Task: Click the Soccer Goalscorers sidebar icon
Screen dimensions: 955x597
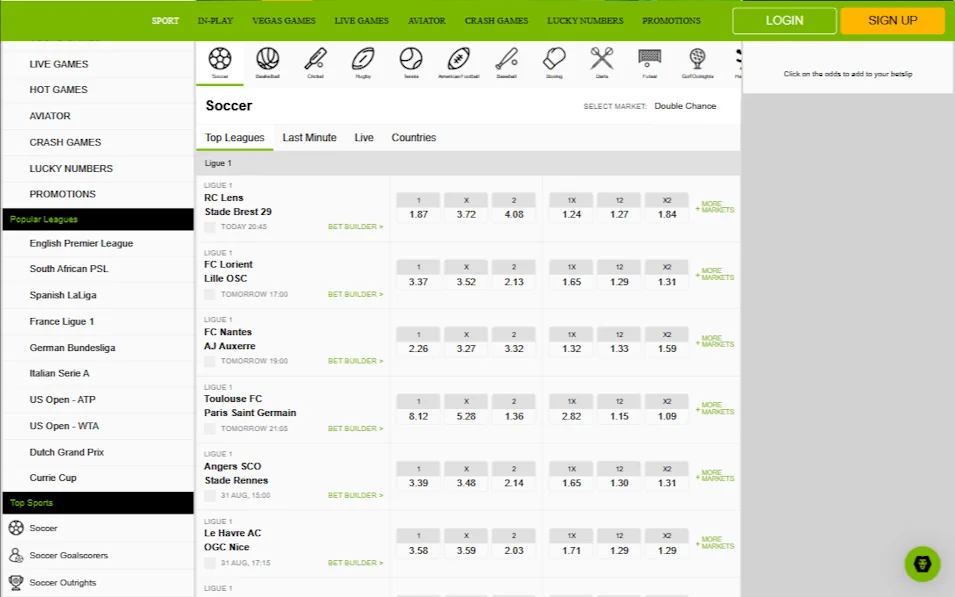Action: click(x=16, y=555)
